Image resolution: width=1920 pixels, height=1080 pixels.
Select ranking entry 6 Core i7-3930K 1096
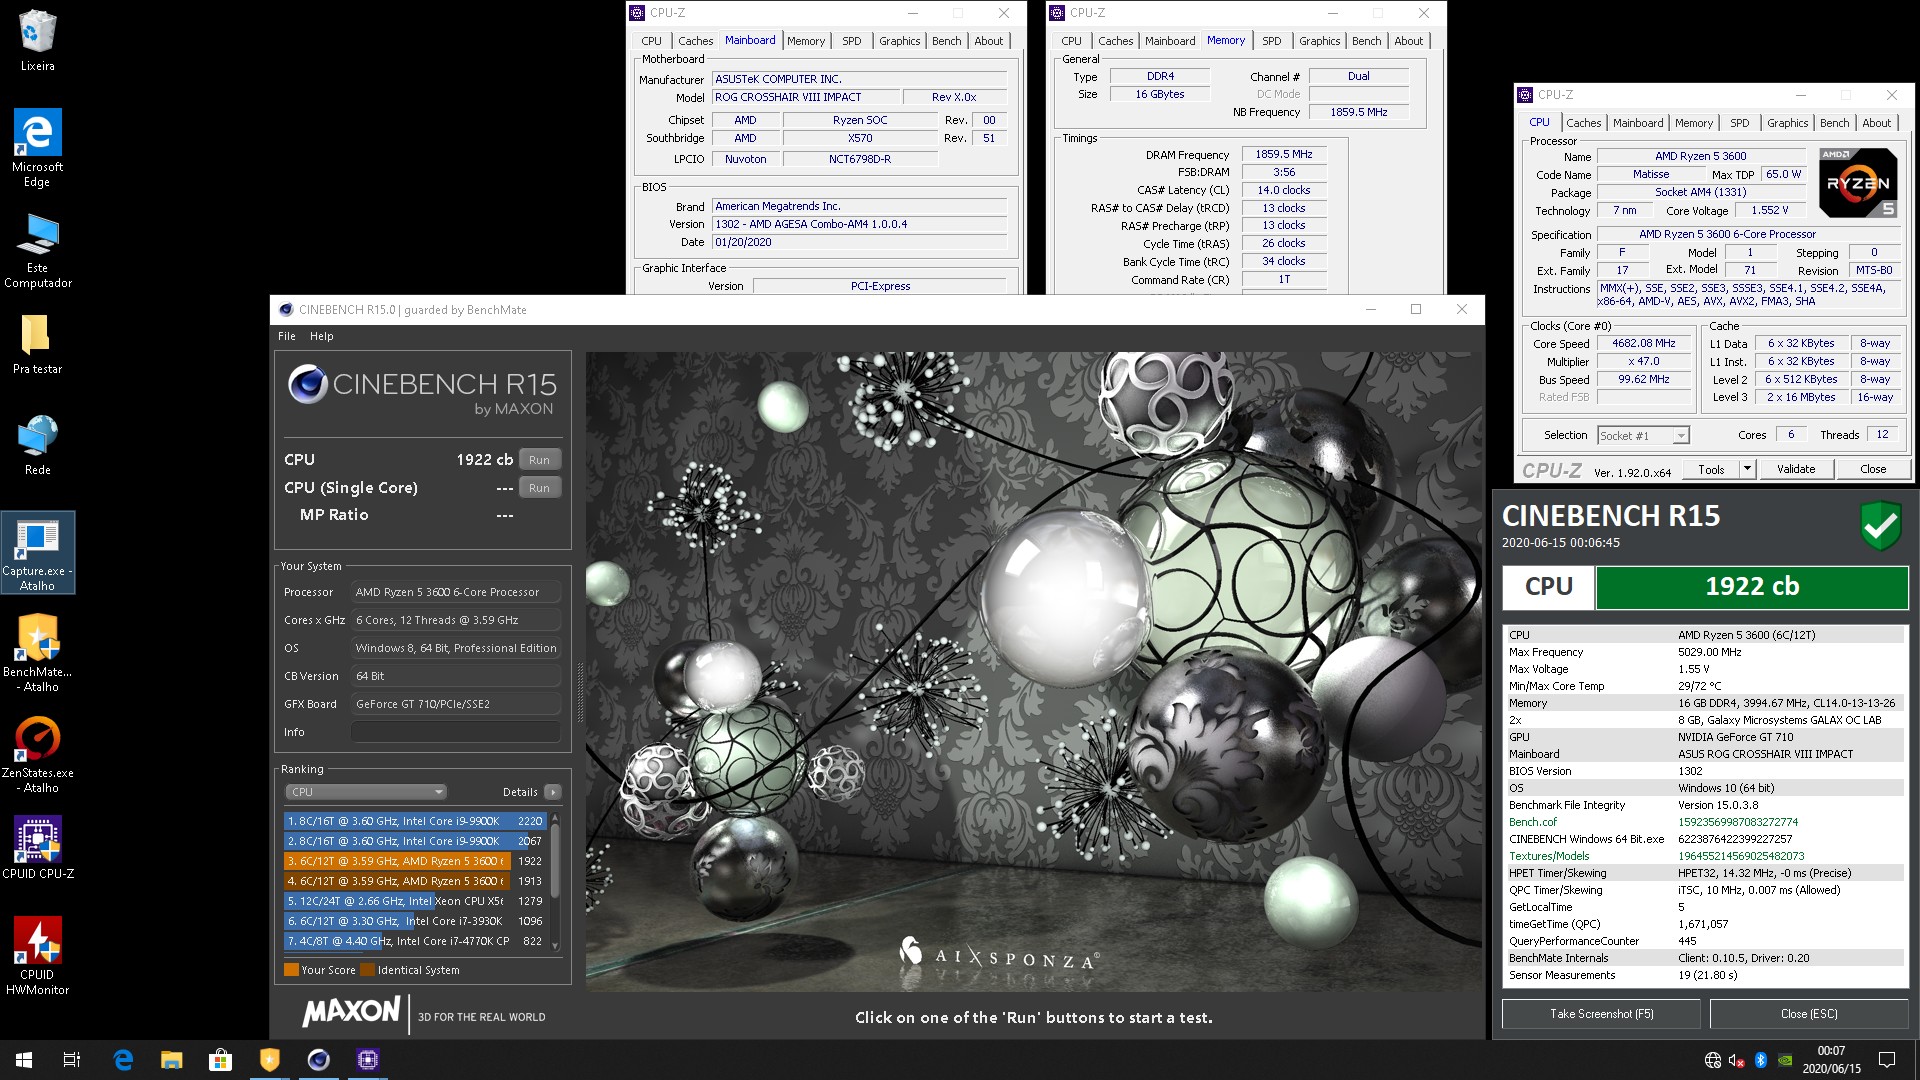click(415, 921)
